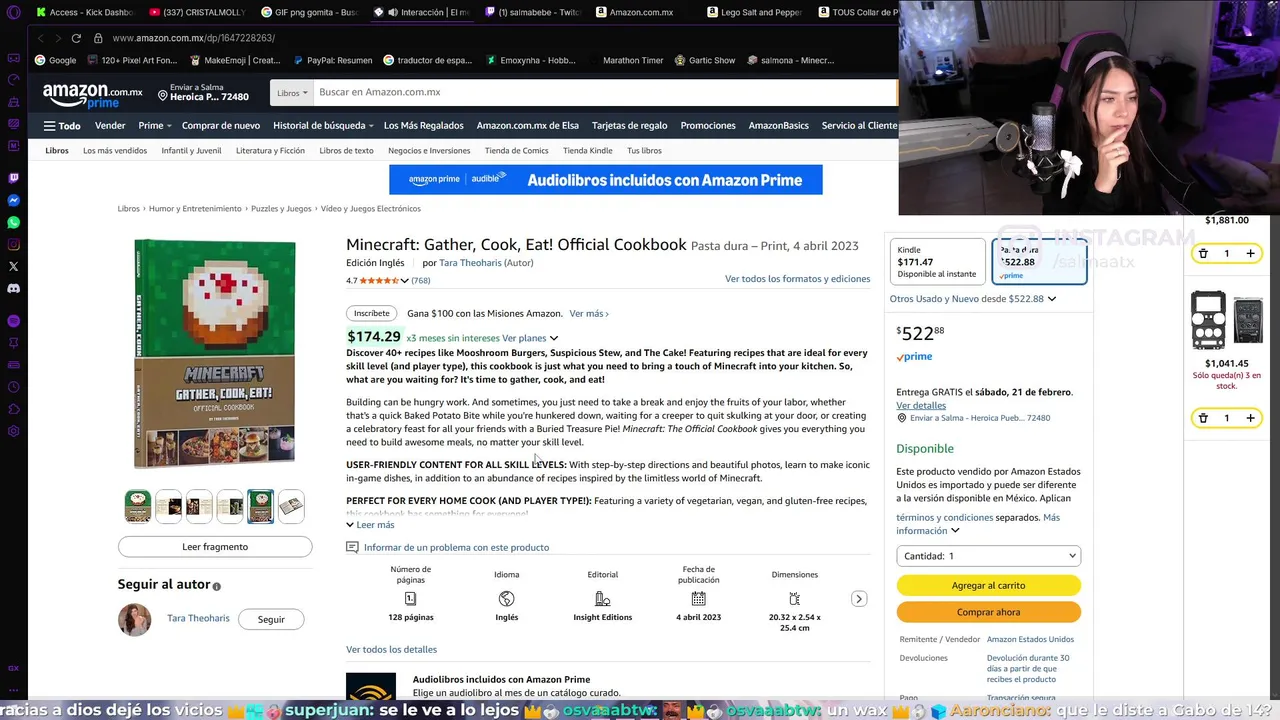This screenshot has width=1280, height=720.
Task: Open the 768 reviews count link
Action: 421,281
